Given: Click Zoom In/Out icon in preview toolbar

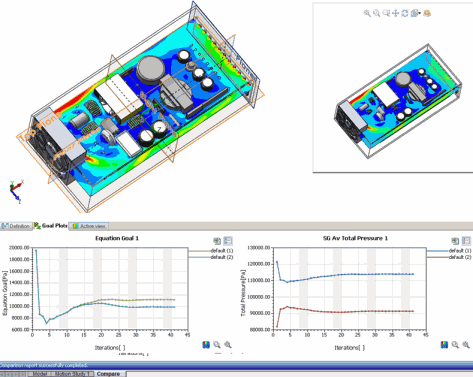Looking at the screenshot, I should [377, 13].
